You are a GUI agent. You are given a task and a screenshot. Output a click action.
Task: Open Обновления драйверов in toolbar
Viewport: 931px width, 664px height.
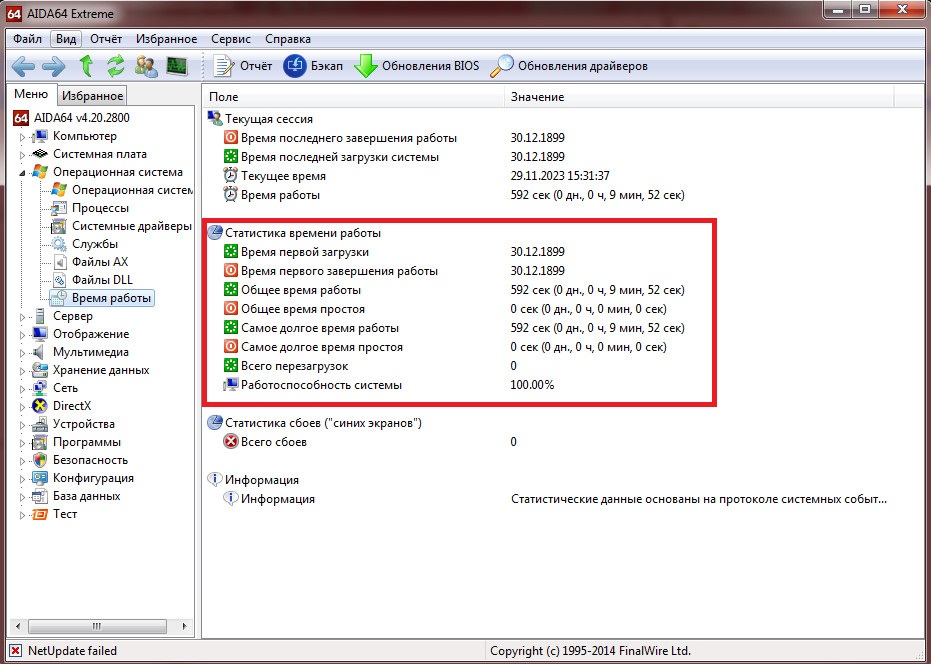click(569, 66)
